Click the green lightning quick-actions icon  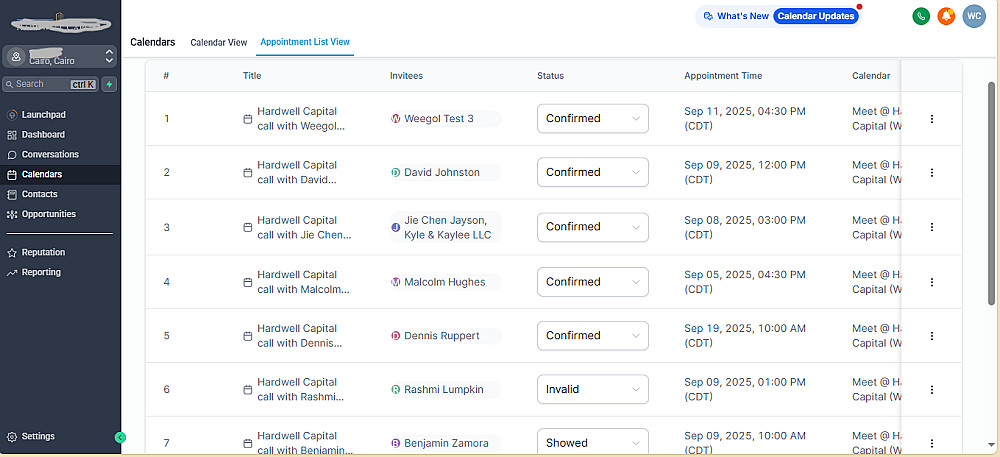(x=109, y=84)
